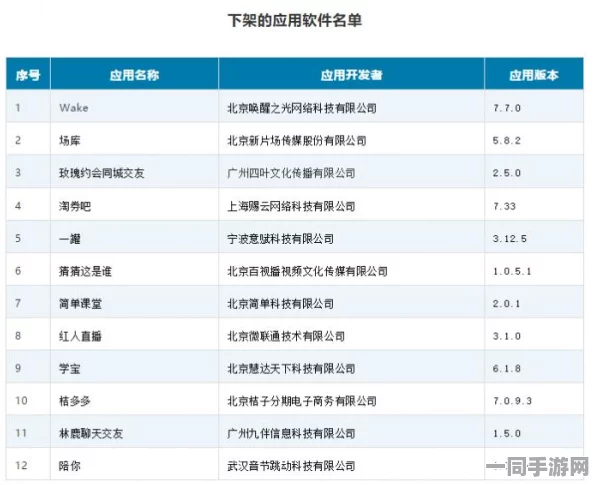
Task: Select the app name Wake
Action: point(73,108)
